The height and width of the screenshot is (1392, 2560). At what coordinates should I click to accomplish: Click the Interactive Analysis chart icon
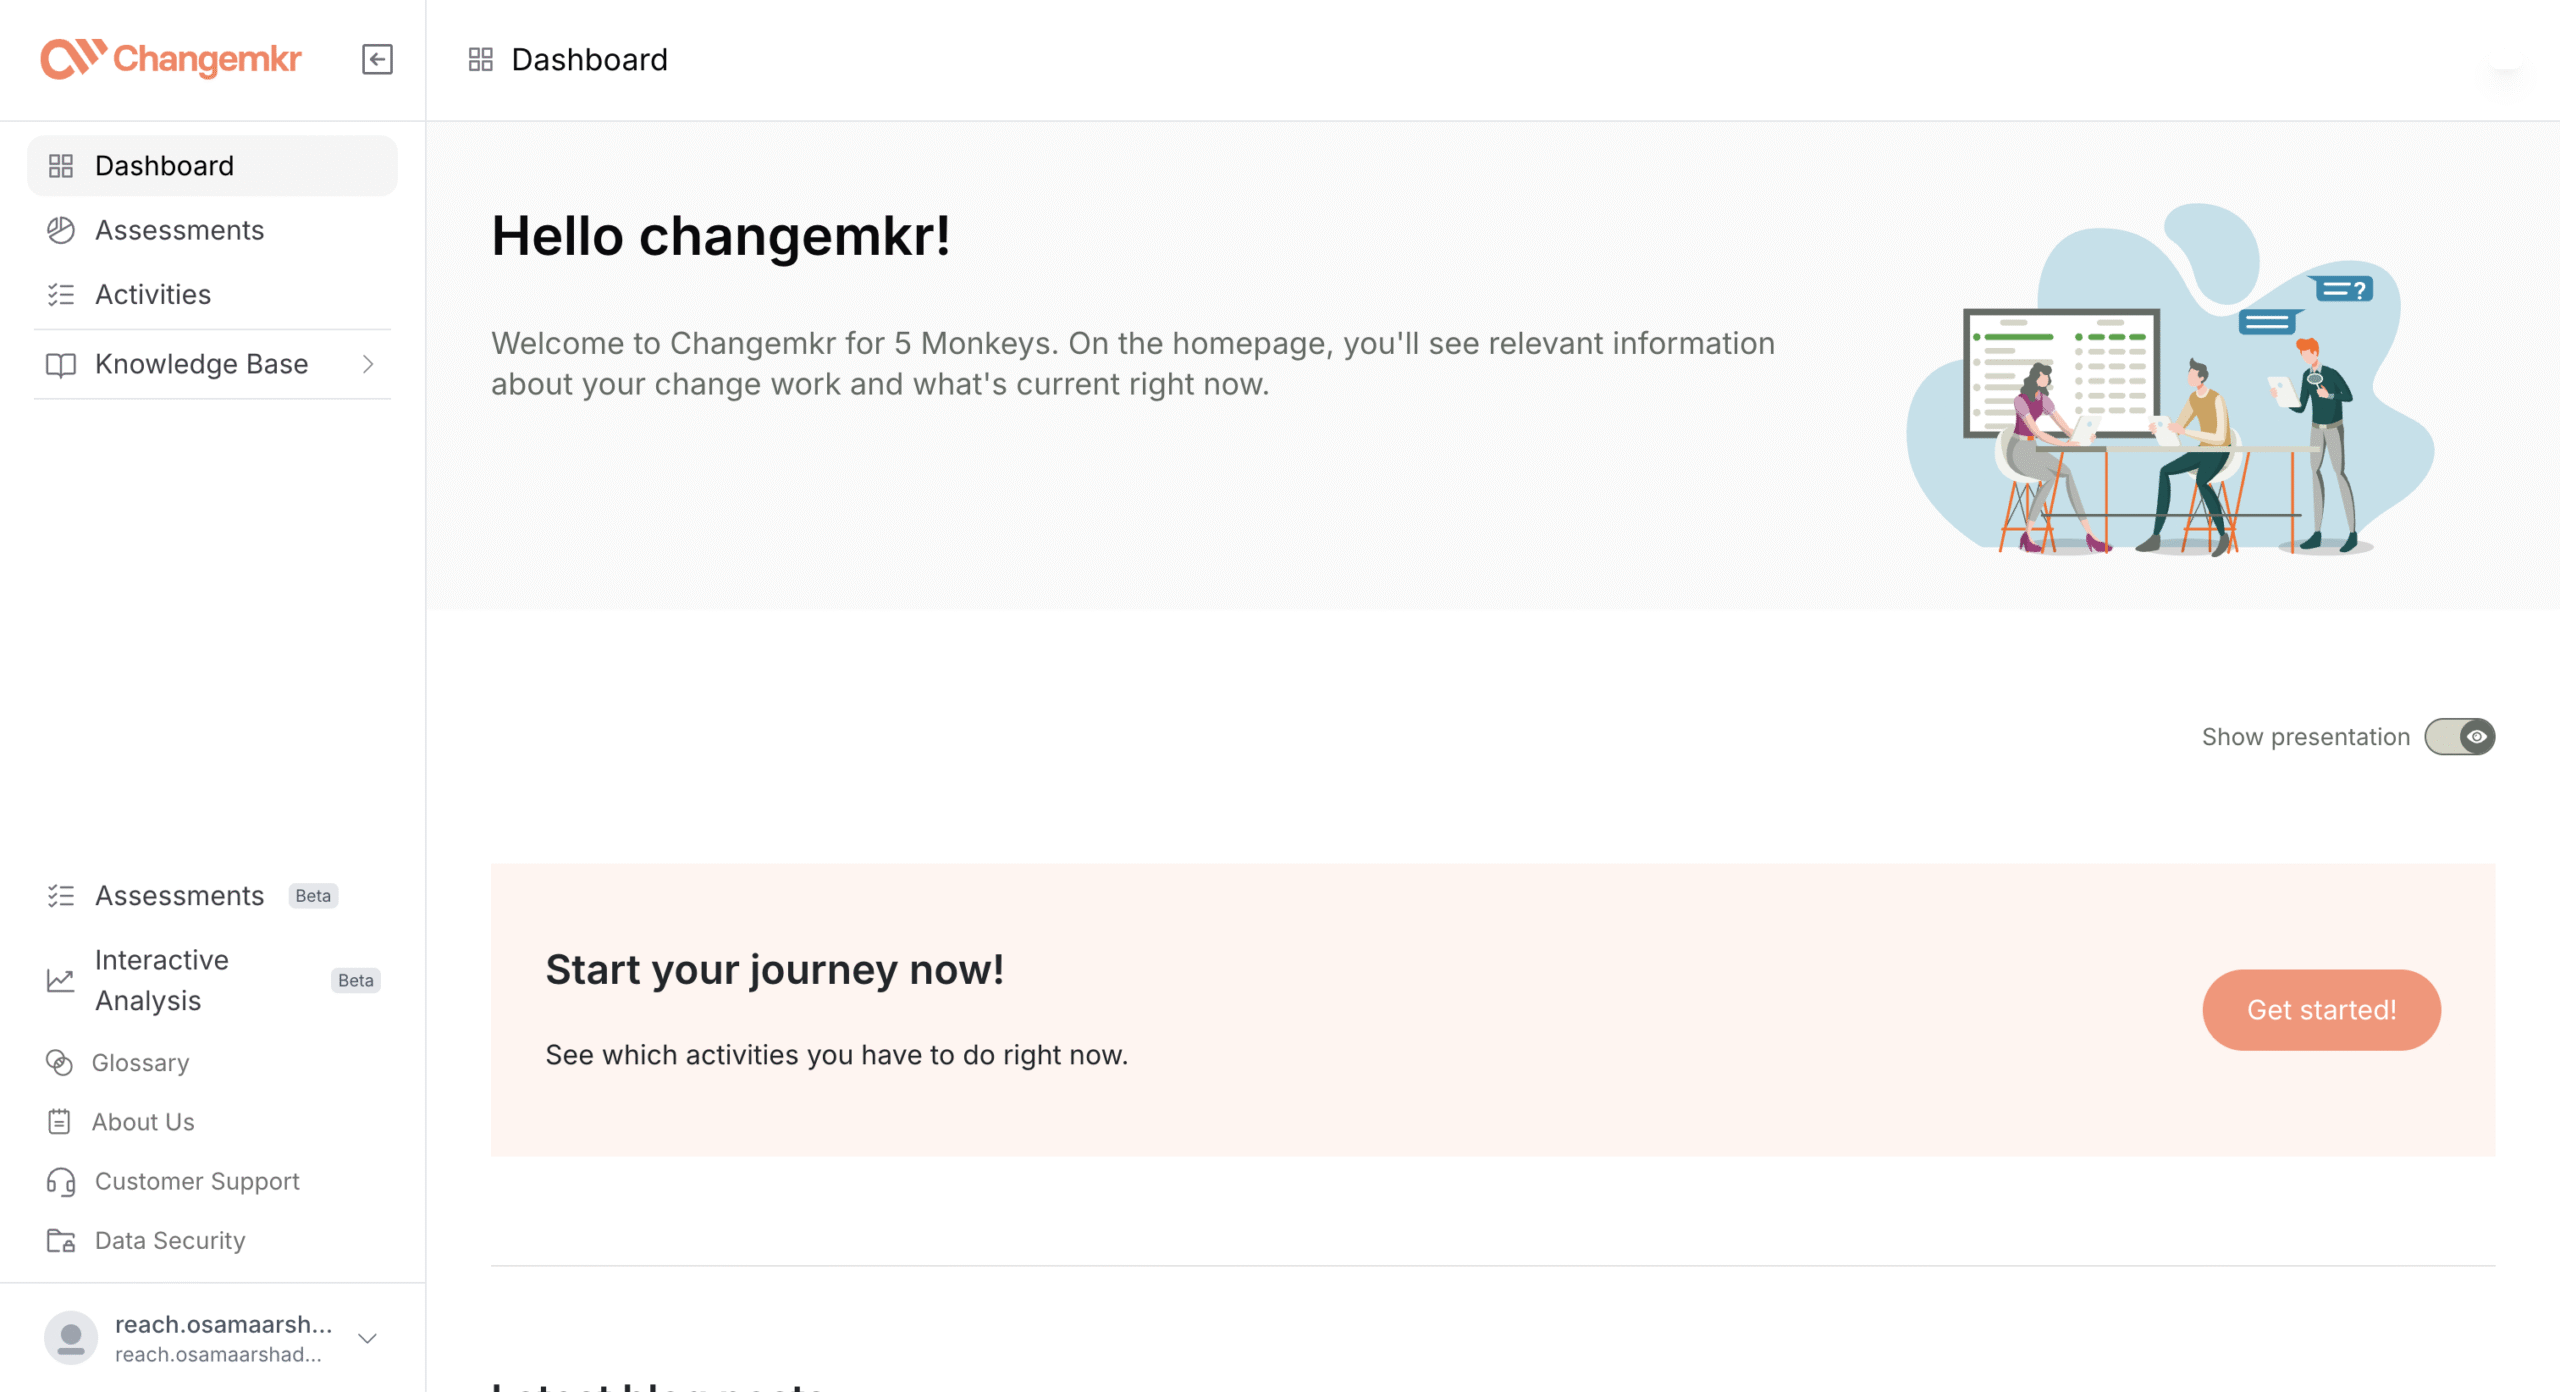pyautogui.click(x=61, y=980)
